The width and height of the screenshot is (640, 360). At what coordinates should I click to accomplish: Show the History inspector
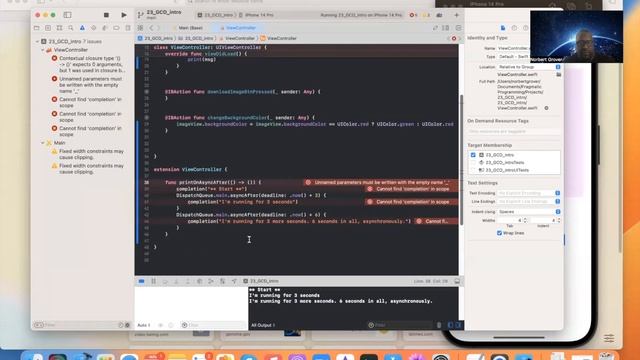(x=514, y=28)
